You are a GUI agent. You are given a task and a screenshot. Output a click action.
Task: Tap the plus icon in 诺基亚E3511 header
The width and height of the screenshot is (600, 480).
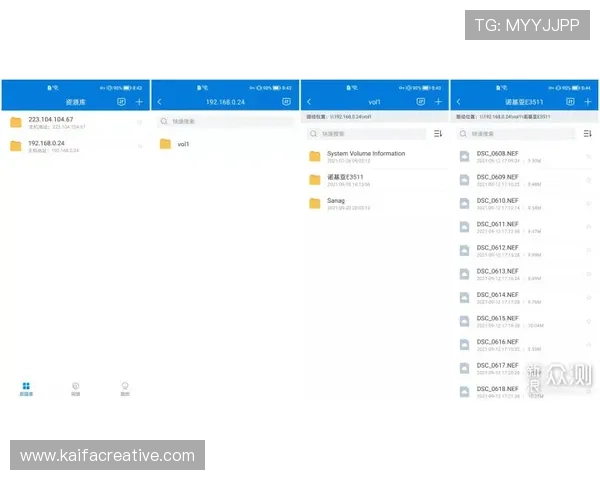coord(588,102)
